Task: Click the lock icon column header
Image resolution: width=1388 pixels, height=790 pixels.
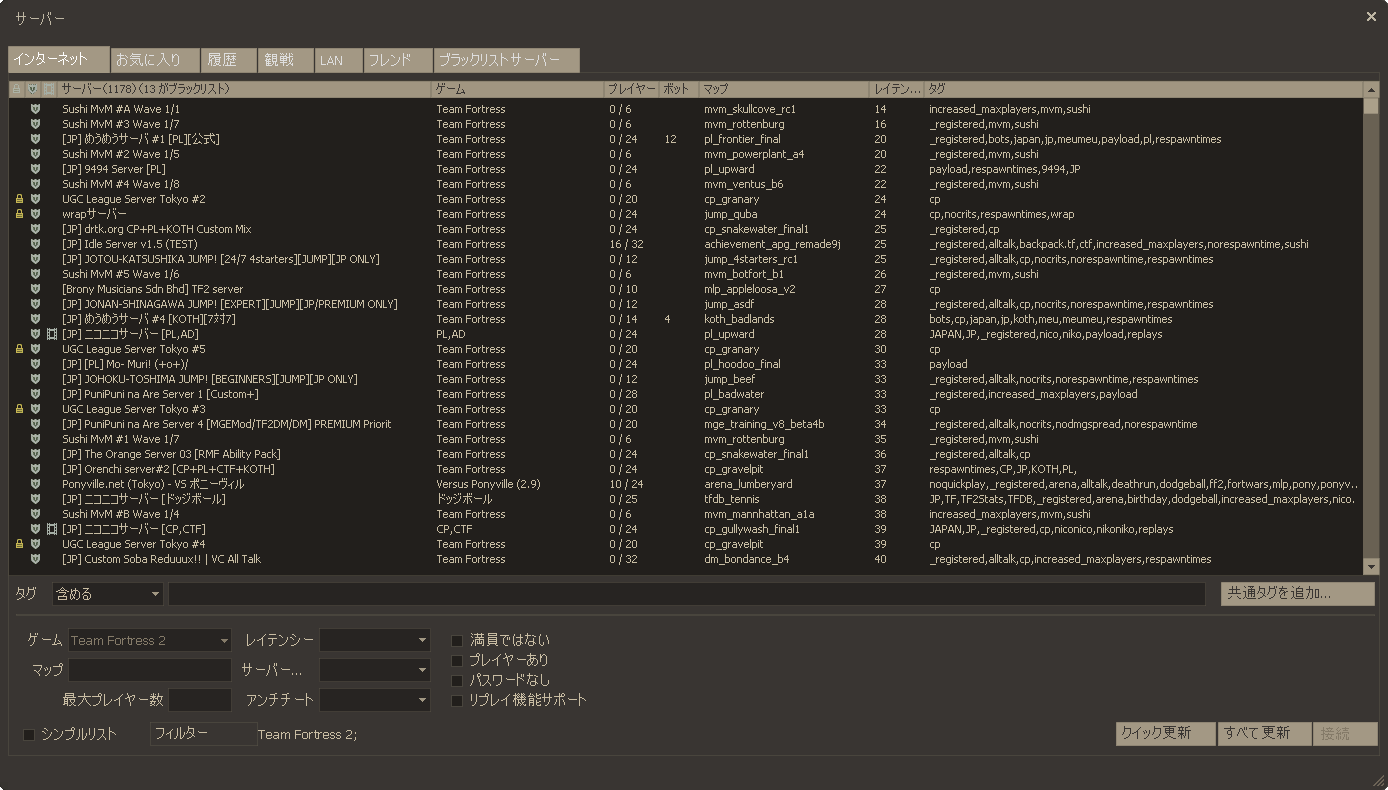Action: 16,88
